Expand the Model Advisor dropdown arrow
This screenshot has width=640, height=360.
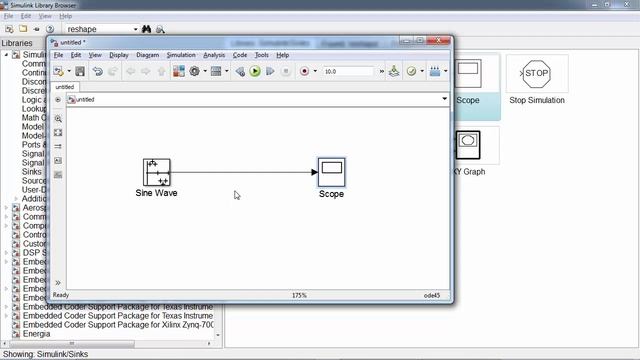coord(422,71)
